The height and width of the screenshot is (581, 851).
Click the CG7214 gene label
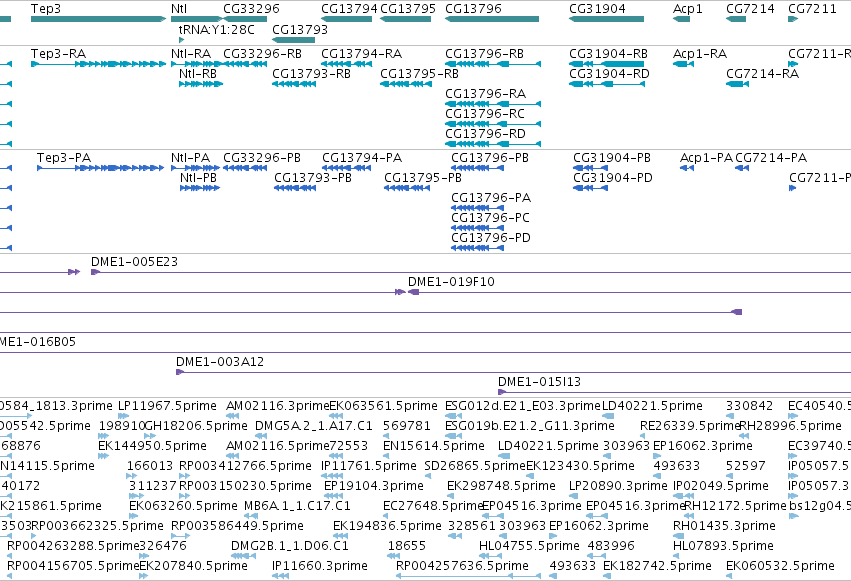750,9
